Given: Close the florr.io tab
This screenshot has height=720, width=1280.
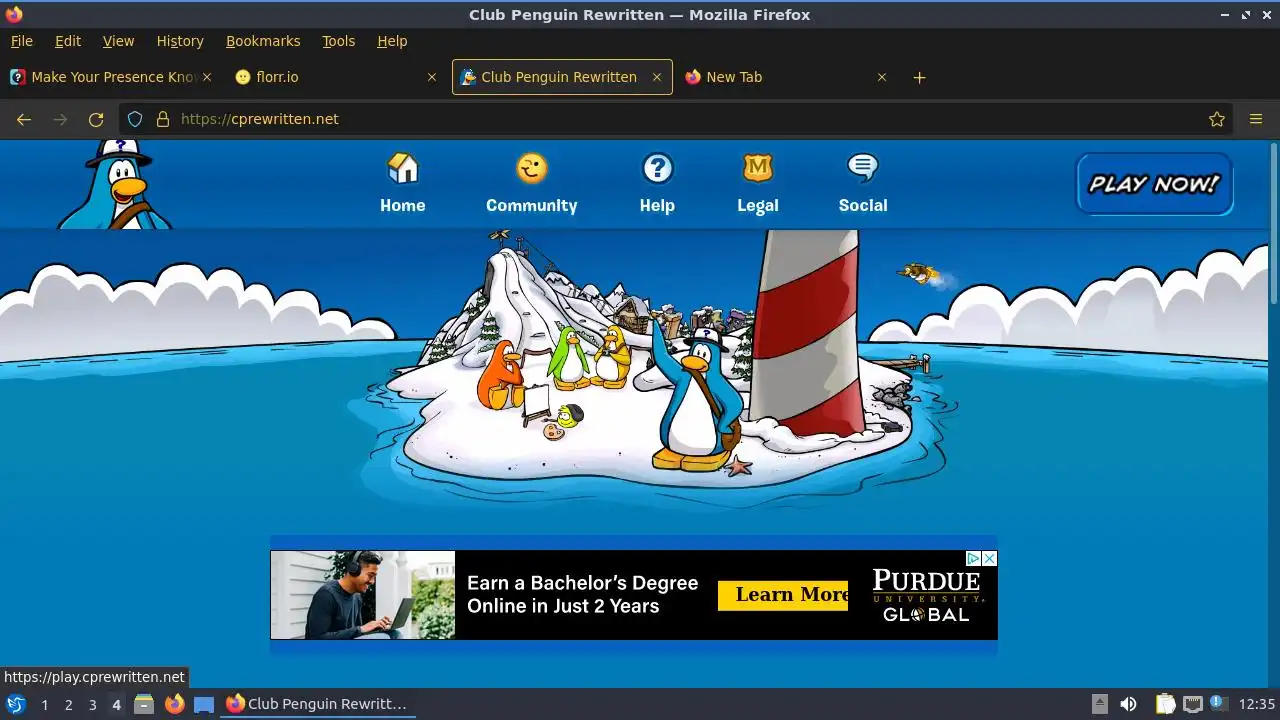Looking at the screenshot, I should (432, 77).
